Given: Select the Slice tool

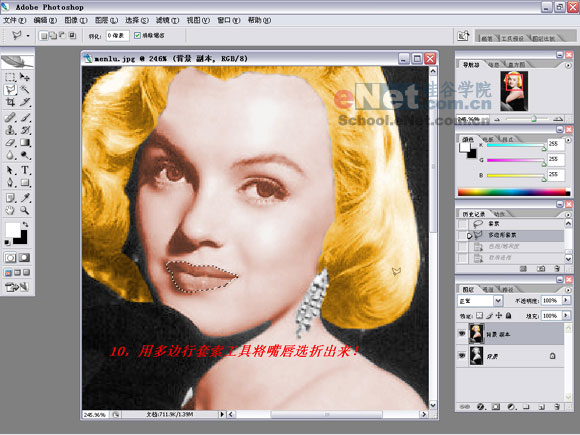Looking at the screenshot, I should [25, 102].
